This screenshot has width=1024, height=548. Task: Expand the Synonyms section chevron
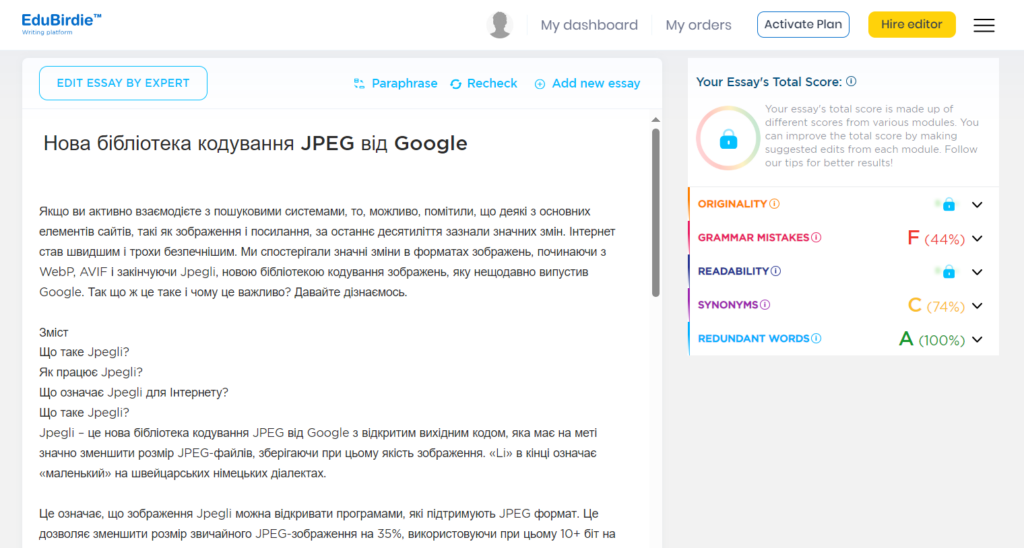tap(977, 306)
